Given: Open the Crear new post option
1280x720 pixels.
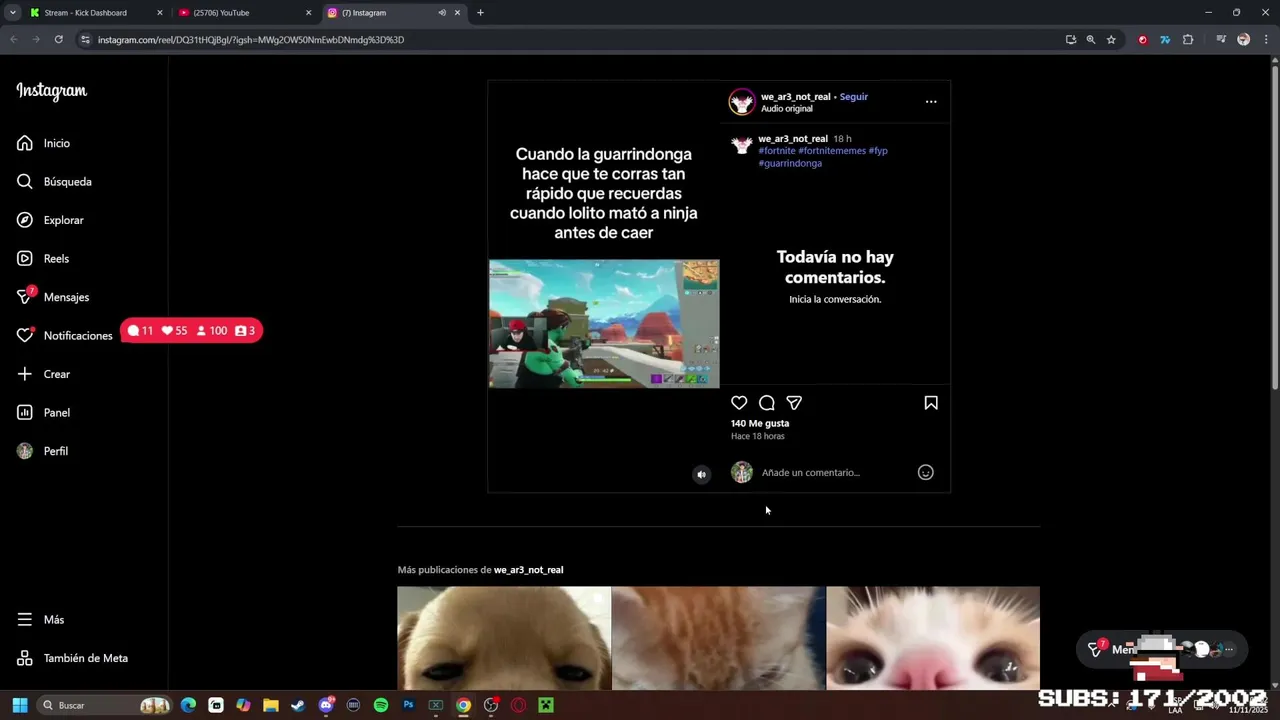Looking at the screenshot, I should [43, 374].
